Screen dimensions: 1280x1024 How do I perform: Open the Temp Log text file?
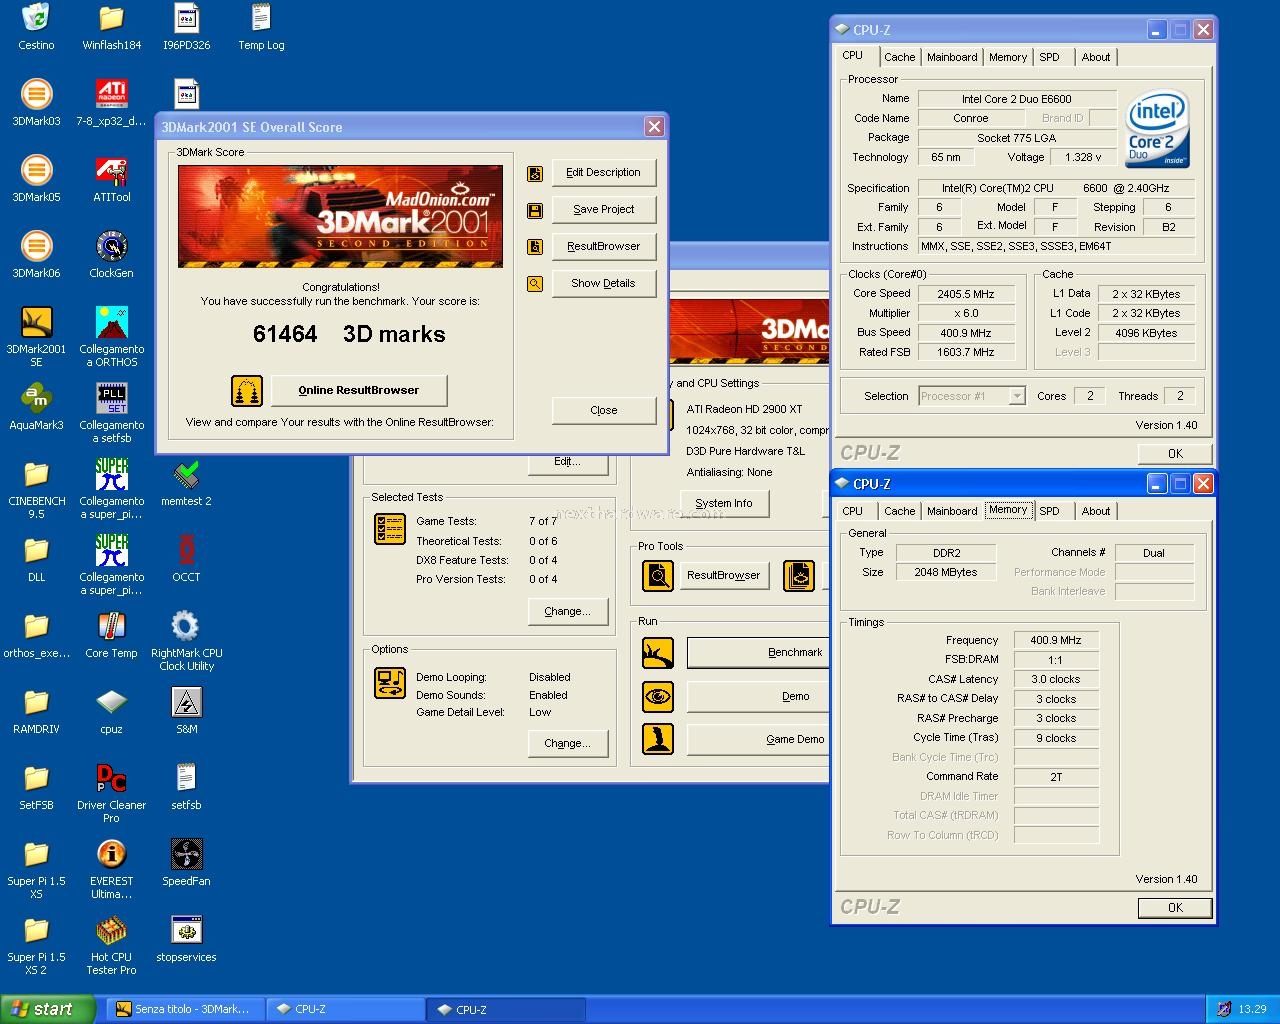[x=261, y=18]
